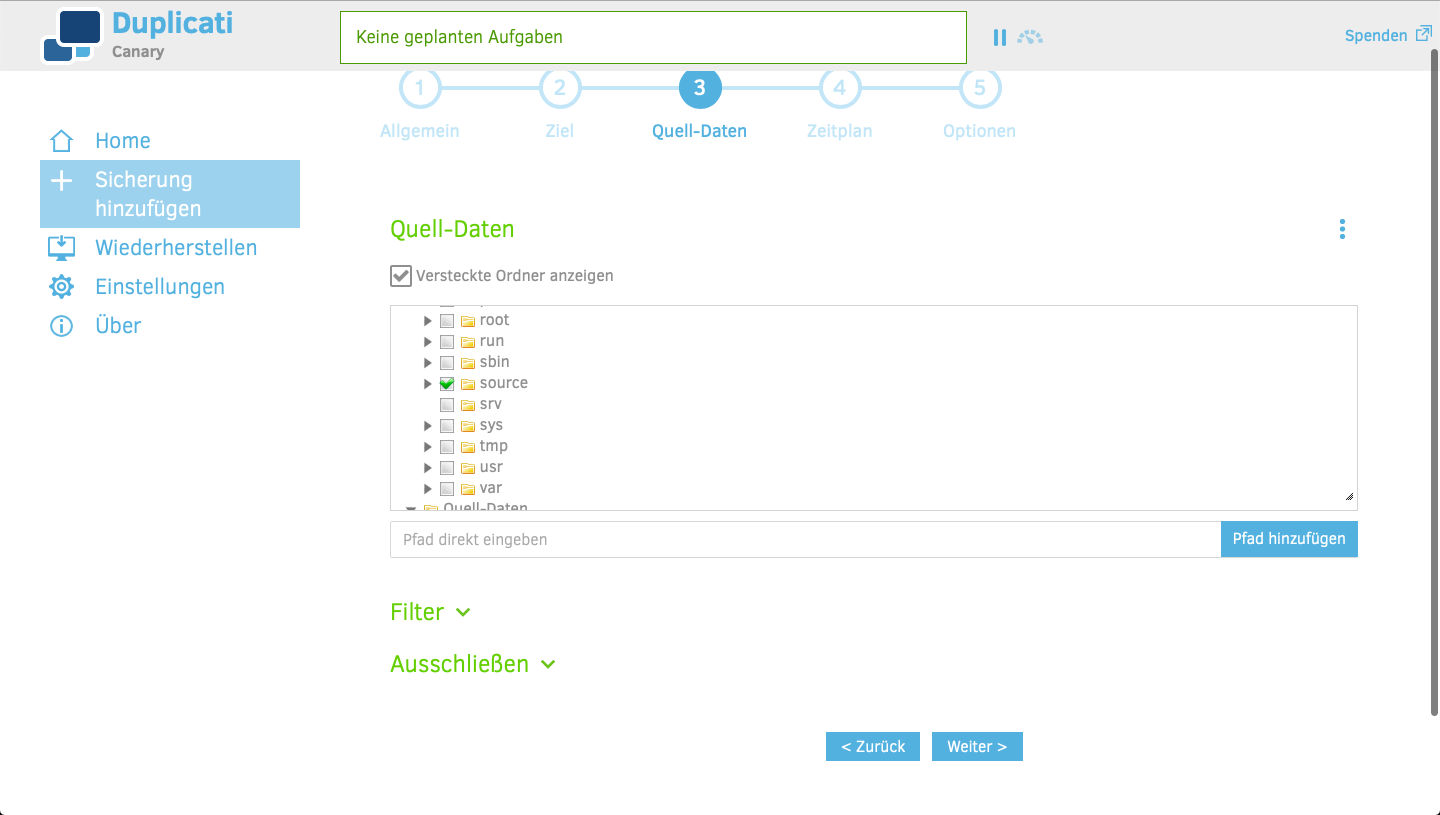
Task: Toggle Versteckte Ordner anzeigen checkbox
Action: (x=401, y=276)
